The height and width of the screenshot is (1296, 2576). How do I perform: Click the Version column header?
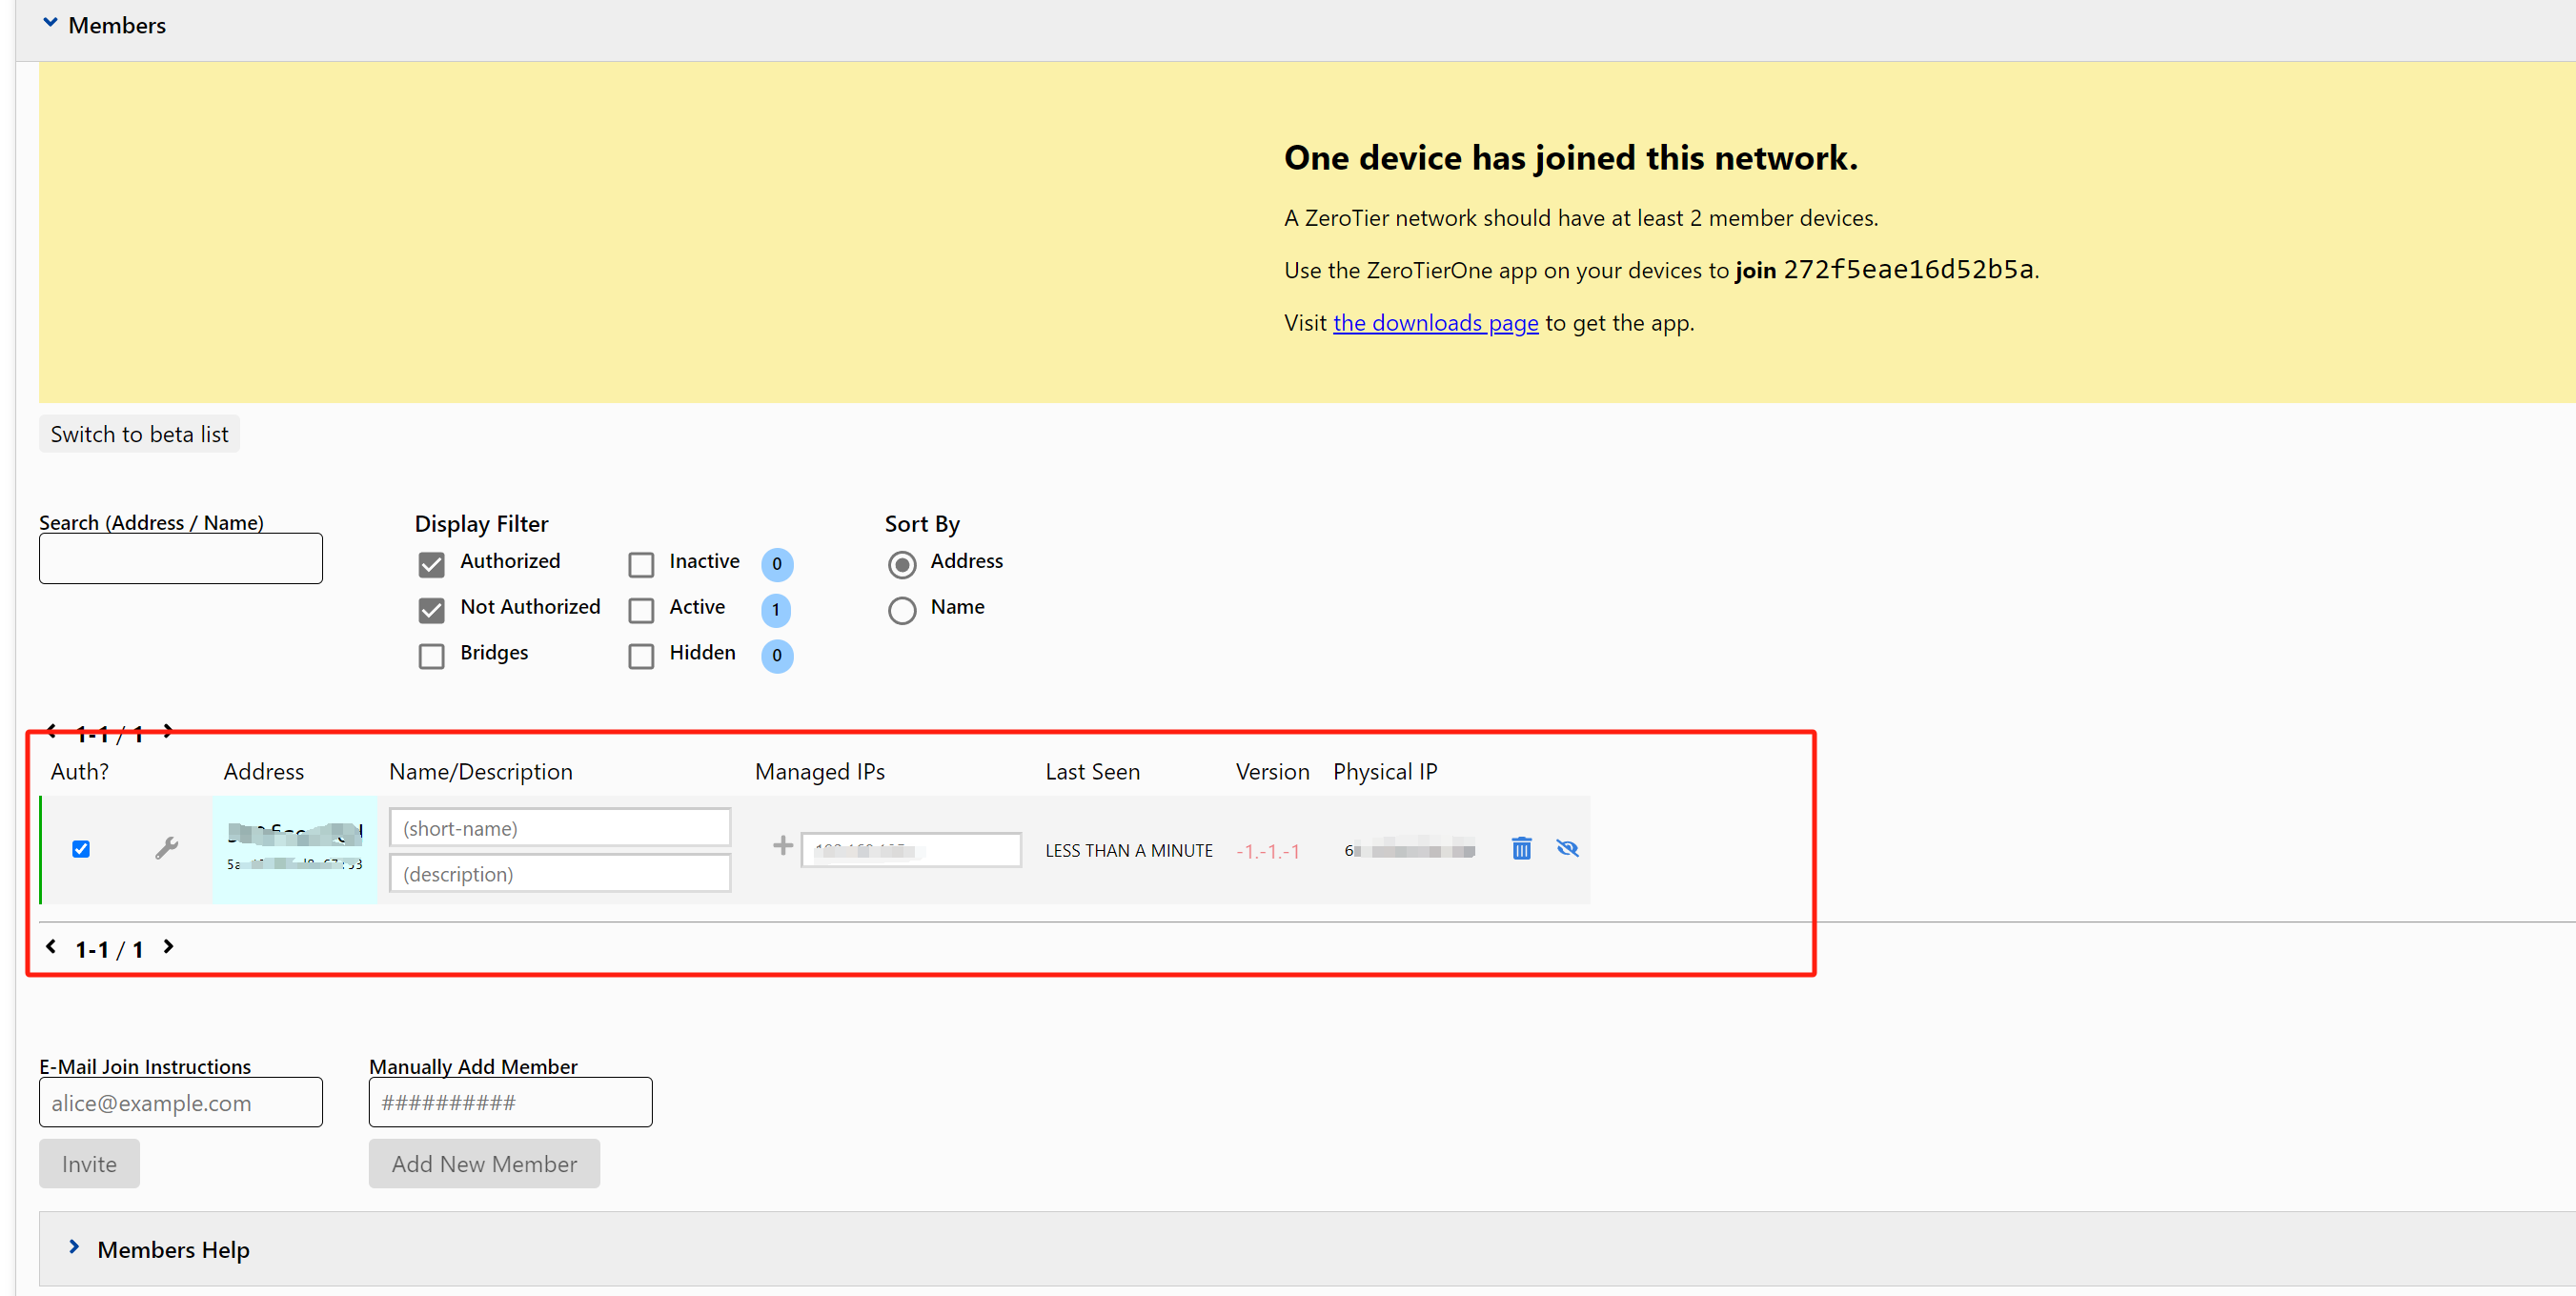click(1272, 772)
